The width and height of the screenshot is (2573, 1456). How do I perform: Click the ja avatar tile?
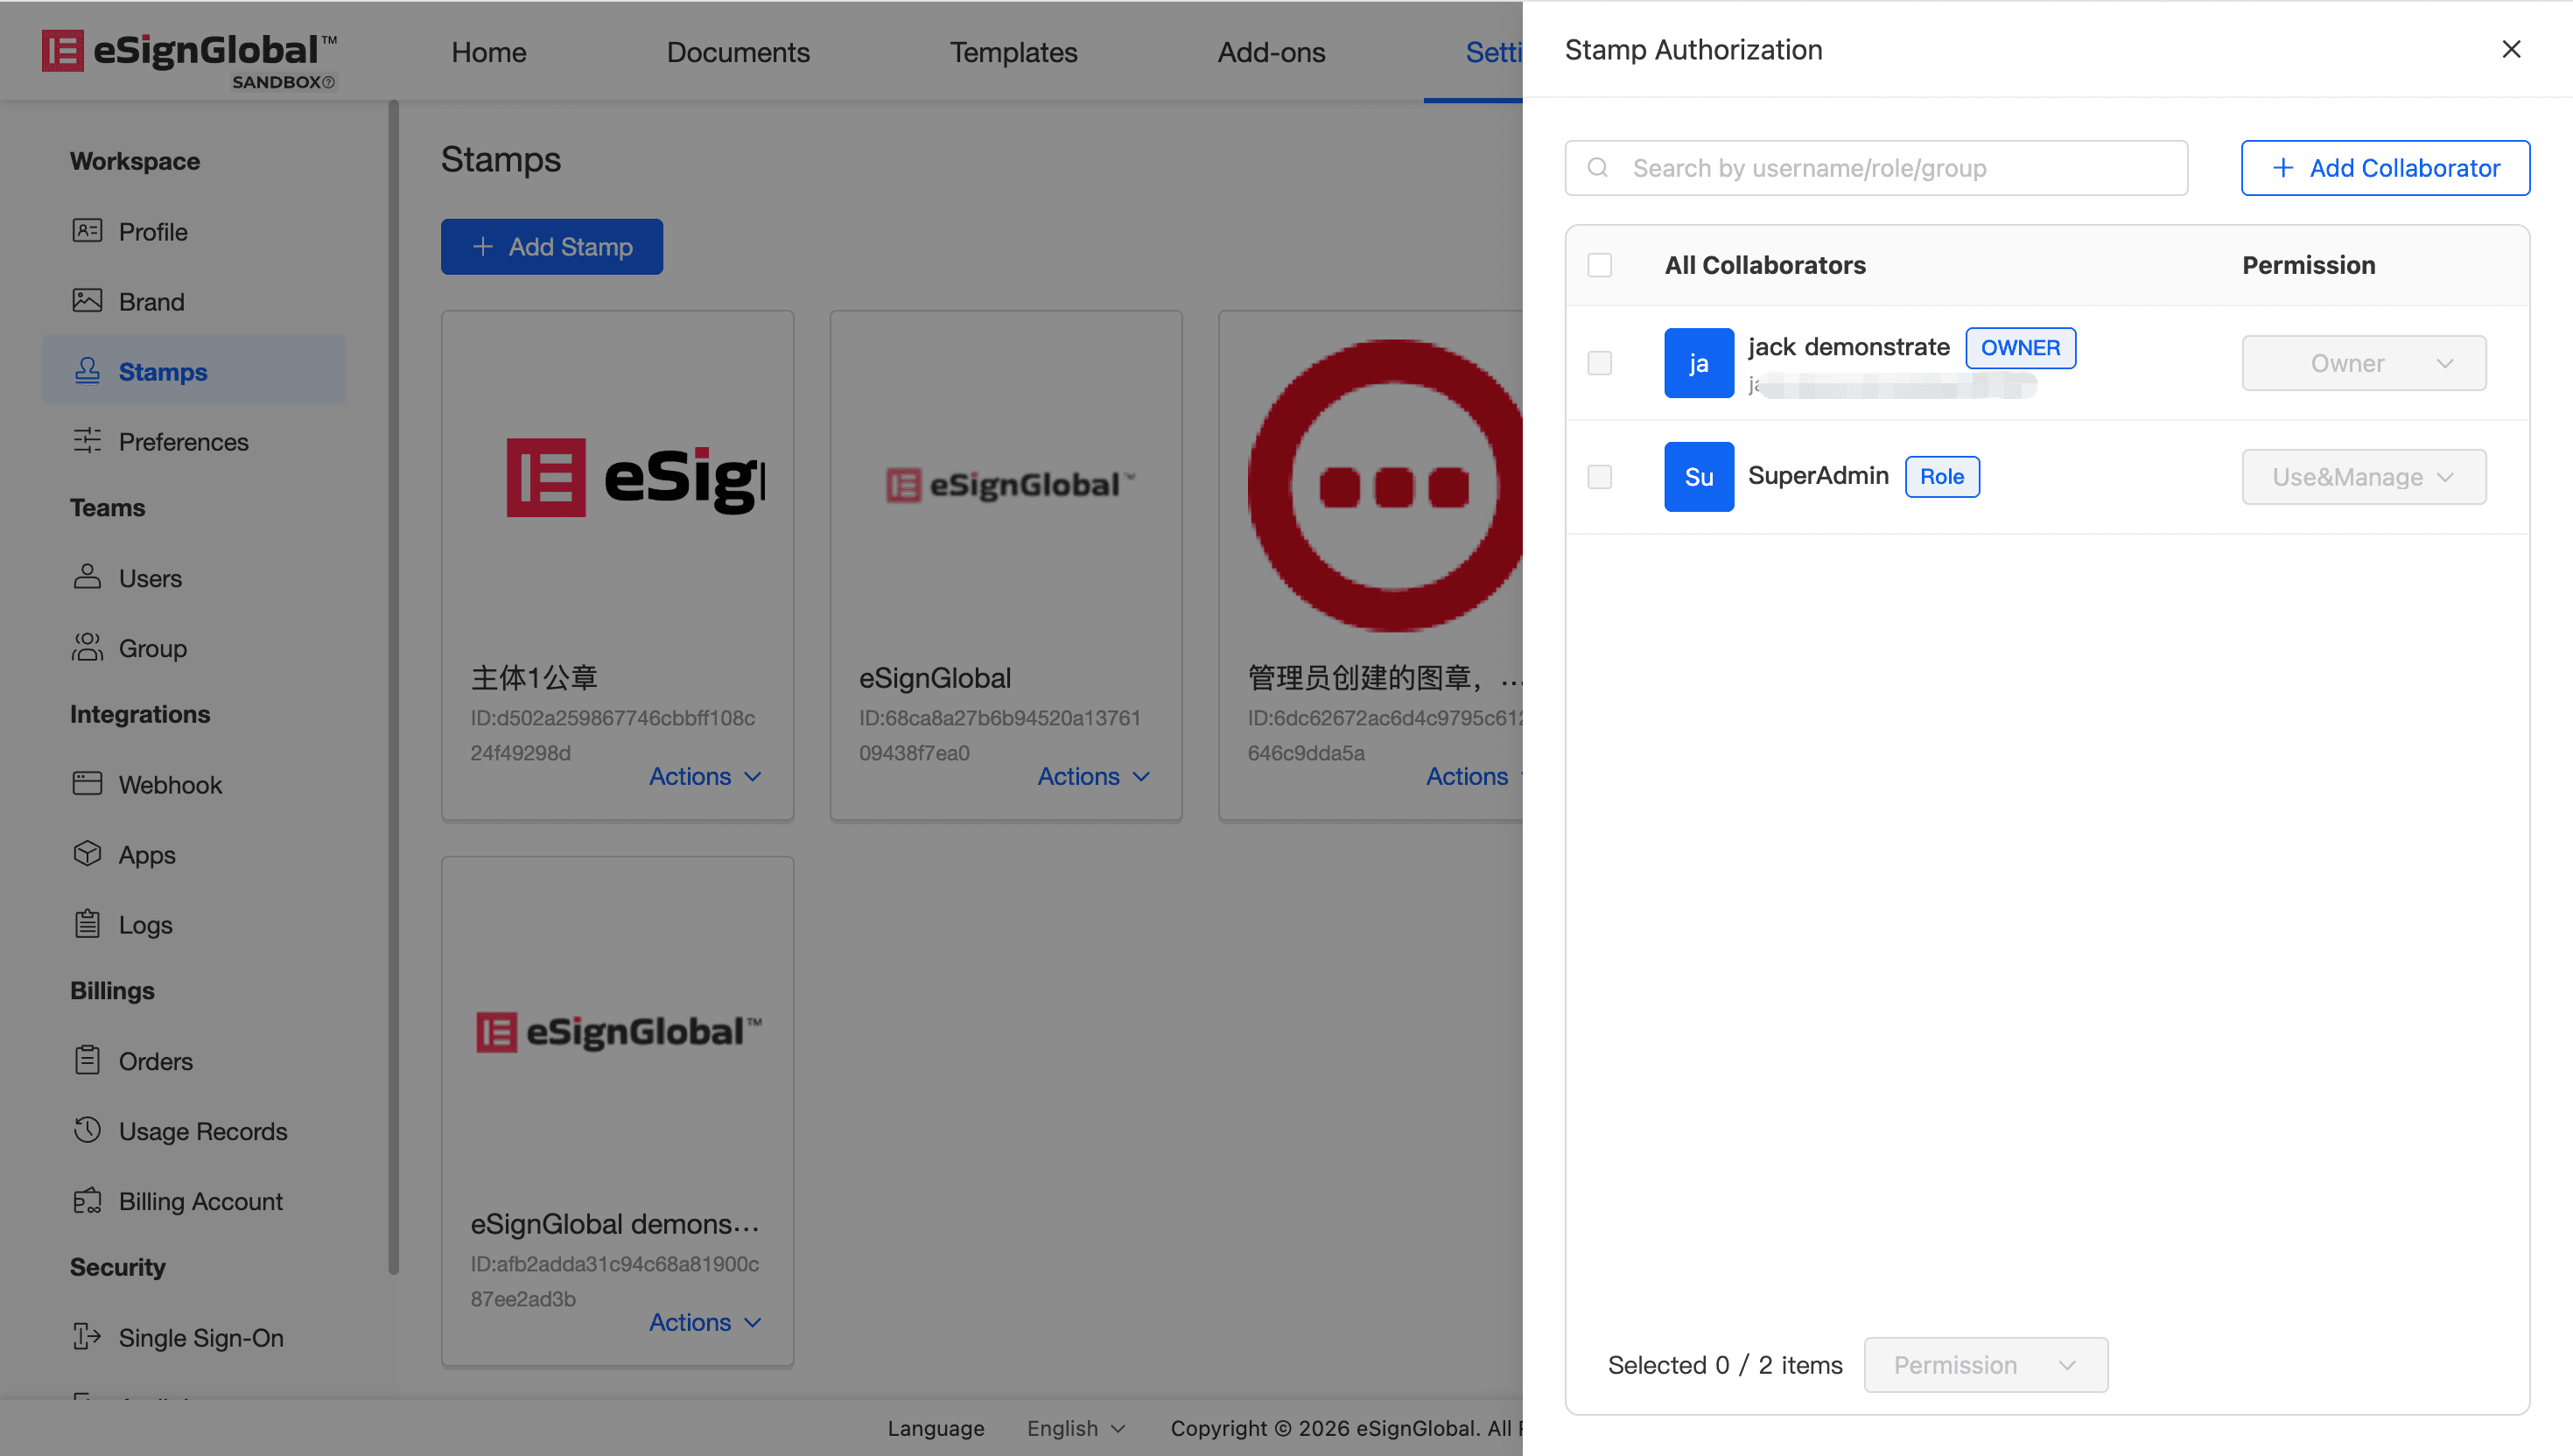click(1698, 363)
